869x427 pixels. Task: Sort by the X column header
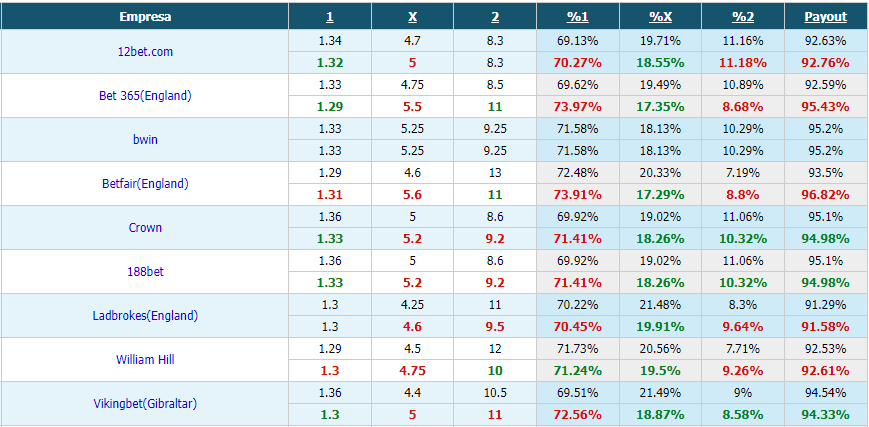point(412,17)
